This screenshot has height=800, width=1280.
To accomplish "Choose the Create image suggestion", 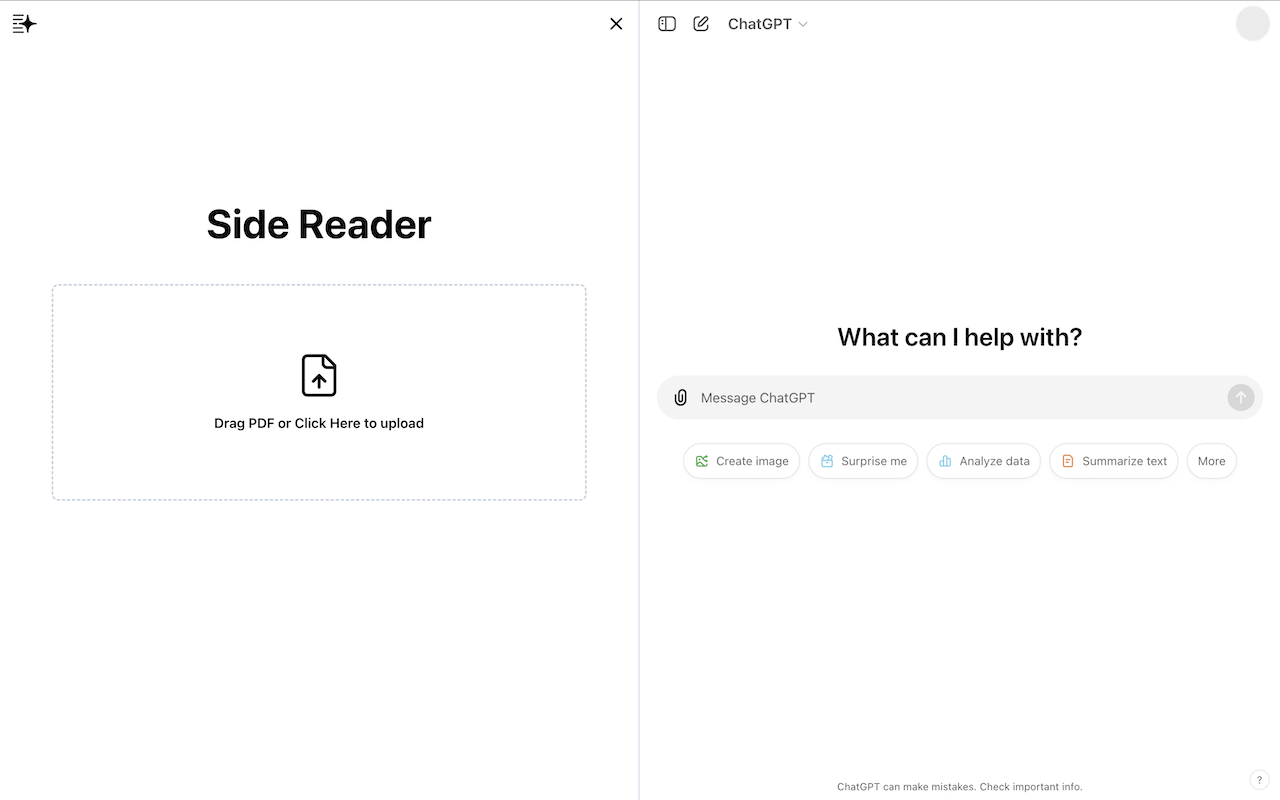I will (x=742, y=461).
